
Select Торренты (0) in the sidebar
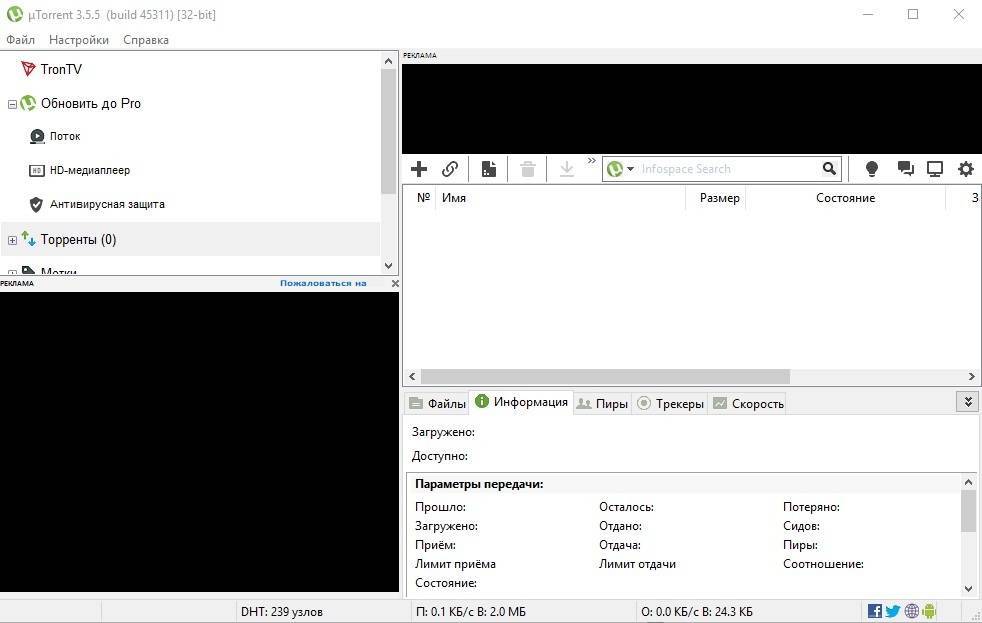click(x=78, y=239)
